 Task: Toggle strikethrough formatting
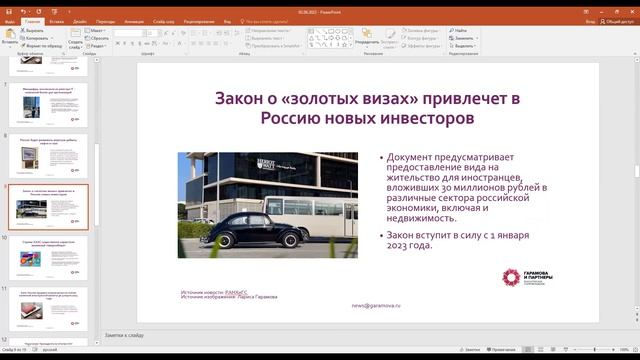pos(147,43)
